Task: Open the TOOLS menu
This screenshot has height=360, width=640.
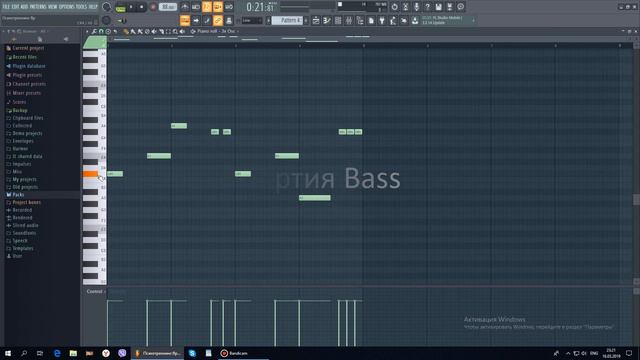Action: coord(81,7)
